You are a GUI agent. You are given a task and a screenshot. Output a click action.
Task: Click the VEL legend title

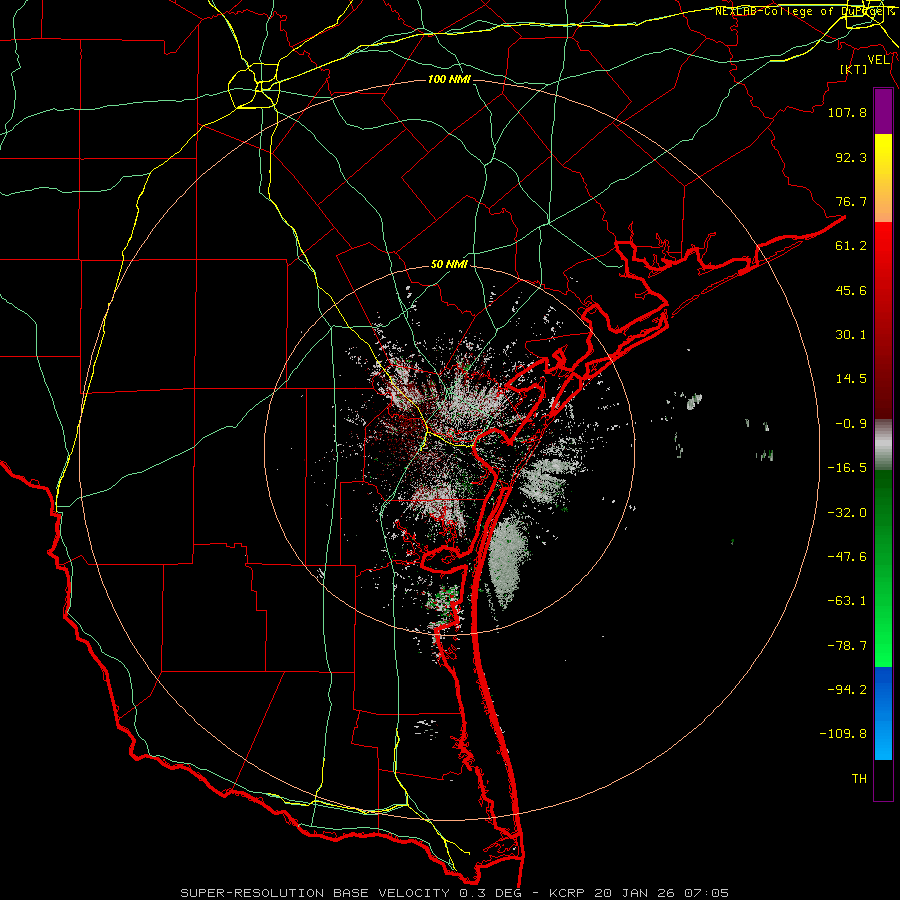pyautogui.click(x=878, y=60)
